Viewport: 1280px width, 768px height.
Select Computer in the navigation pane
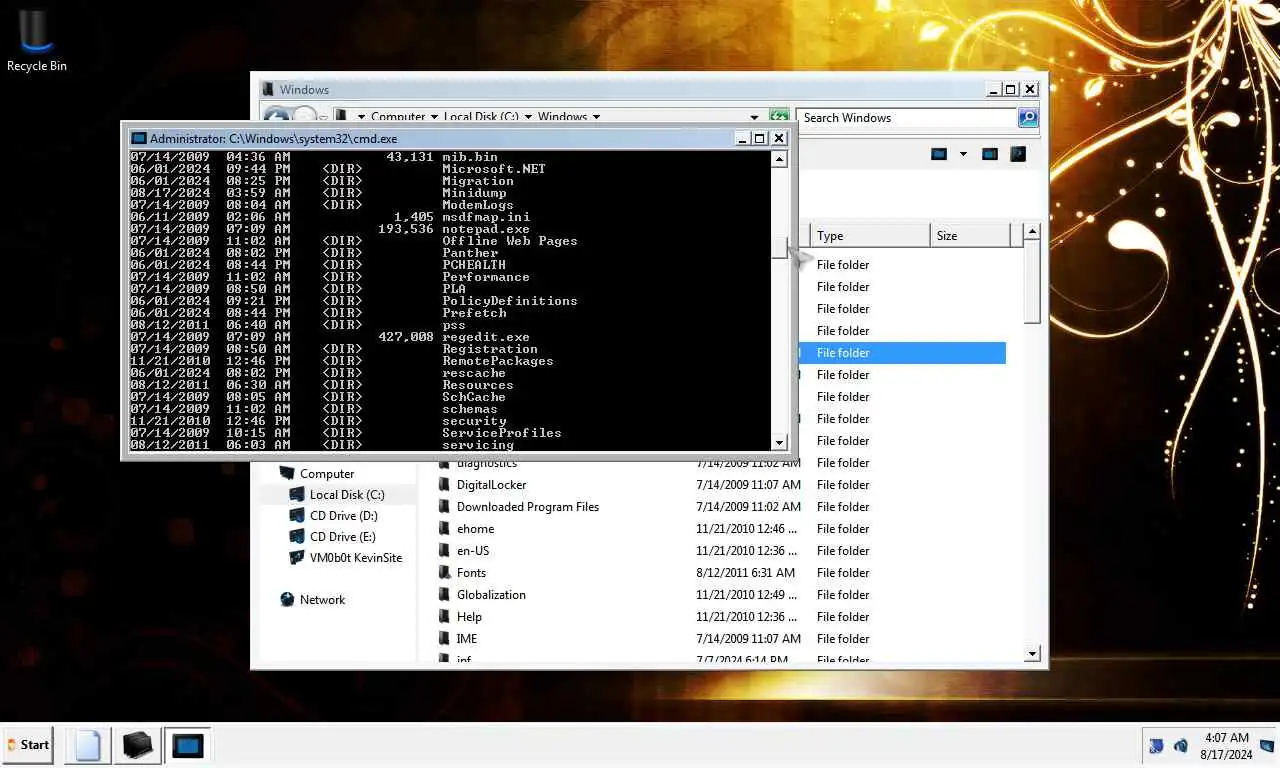pos(326,474)
